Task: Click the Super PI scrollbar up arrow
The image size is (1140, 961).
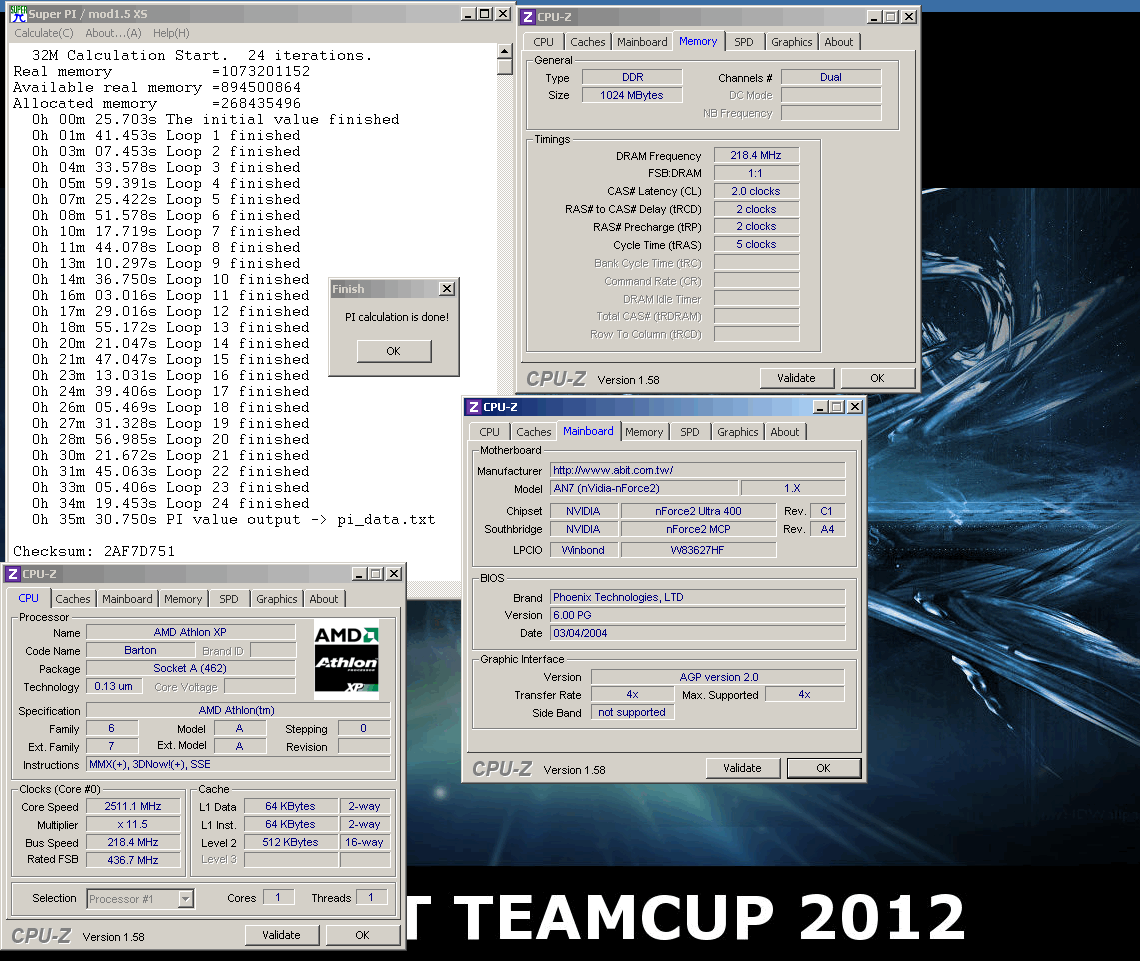Action: point(505,51)
